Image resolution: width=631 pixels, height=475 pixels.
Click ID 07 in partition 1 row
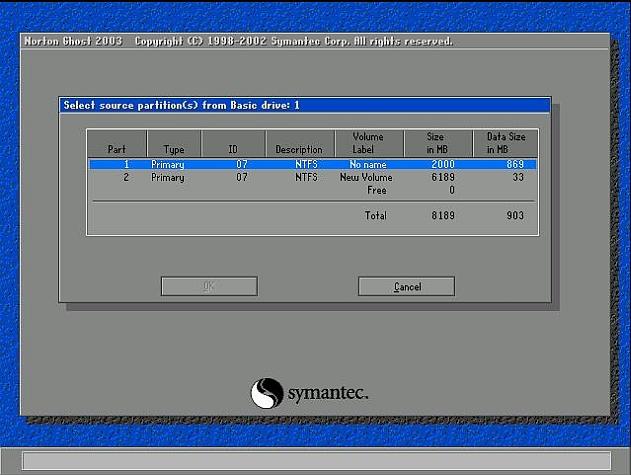(x=241, y=164)
